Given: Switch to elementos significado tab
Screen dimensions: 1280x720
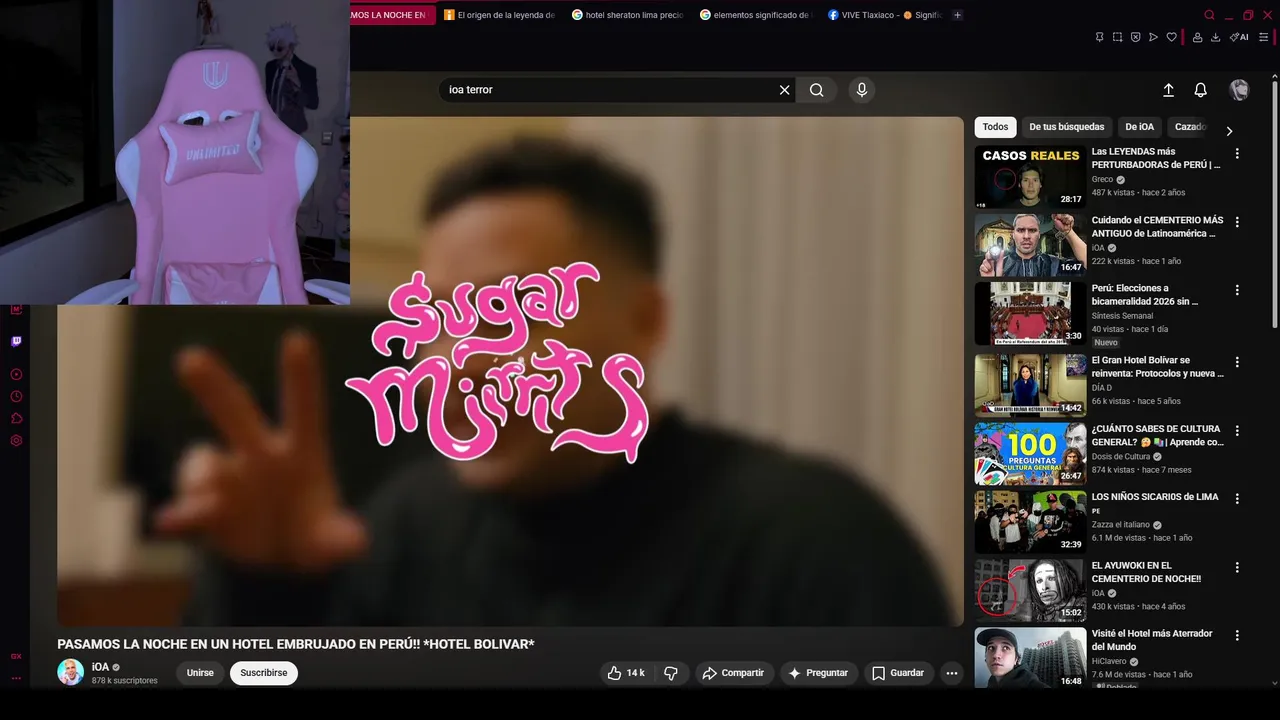Looking at the screenshot, I should [x=755, y=15].
